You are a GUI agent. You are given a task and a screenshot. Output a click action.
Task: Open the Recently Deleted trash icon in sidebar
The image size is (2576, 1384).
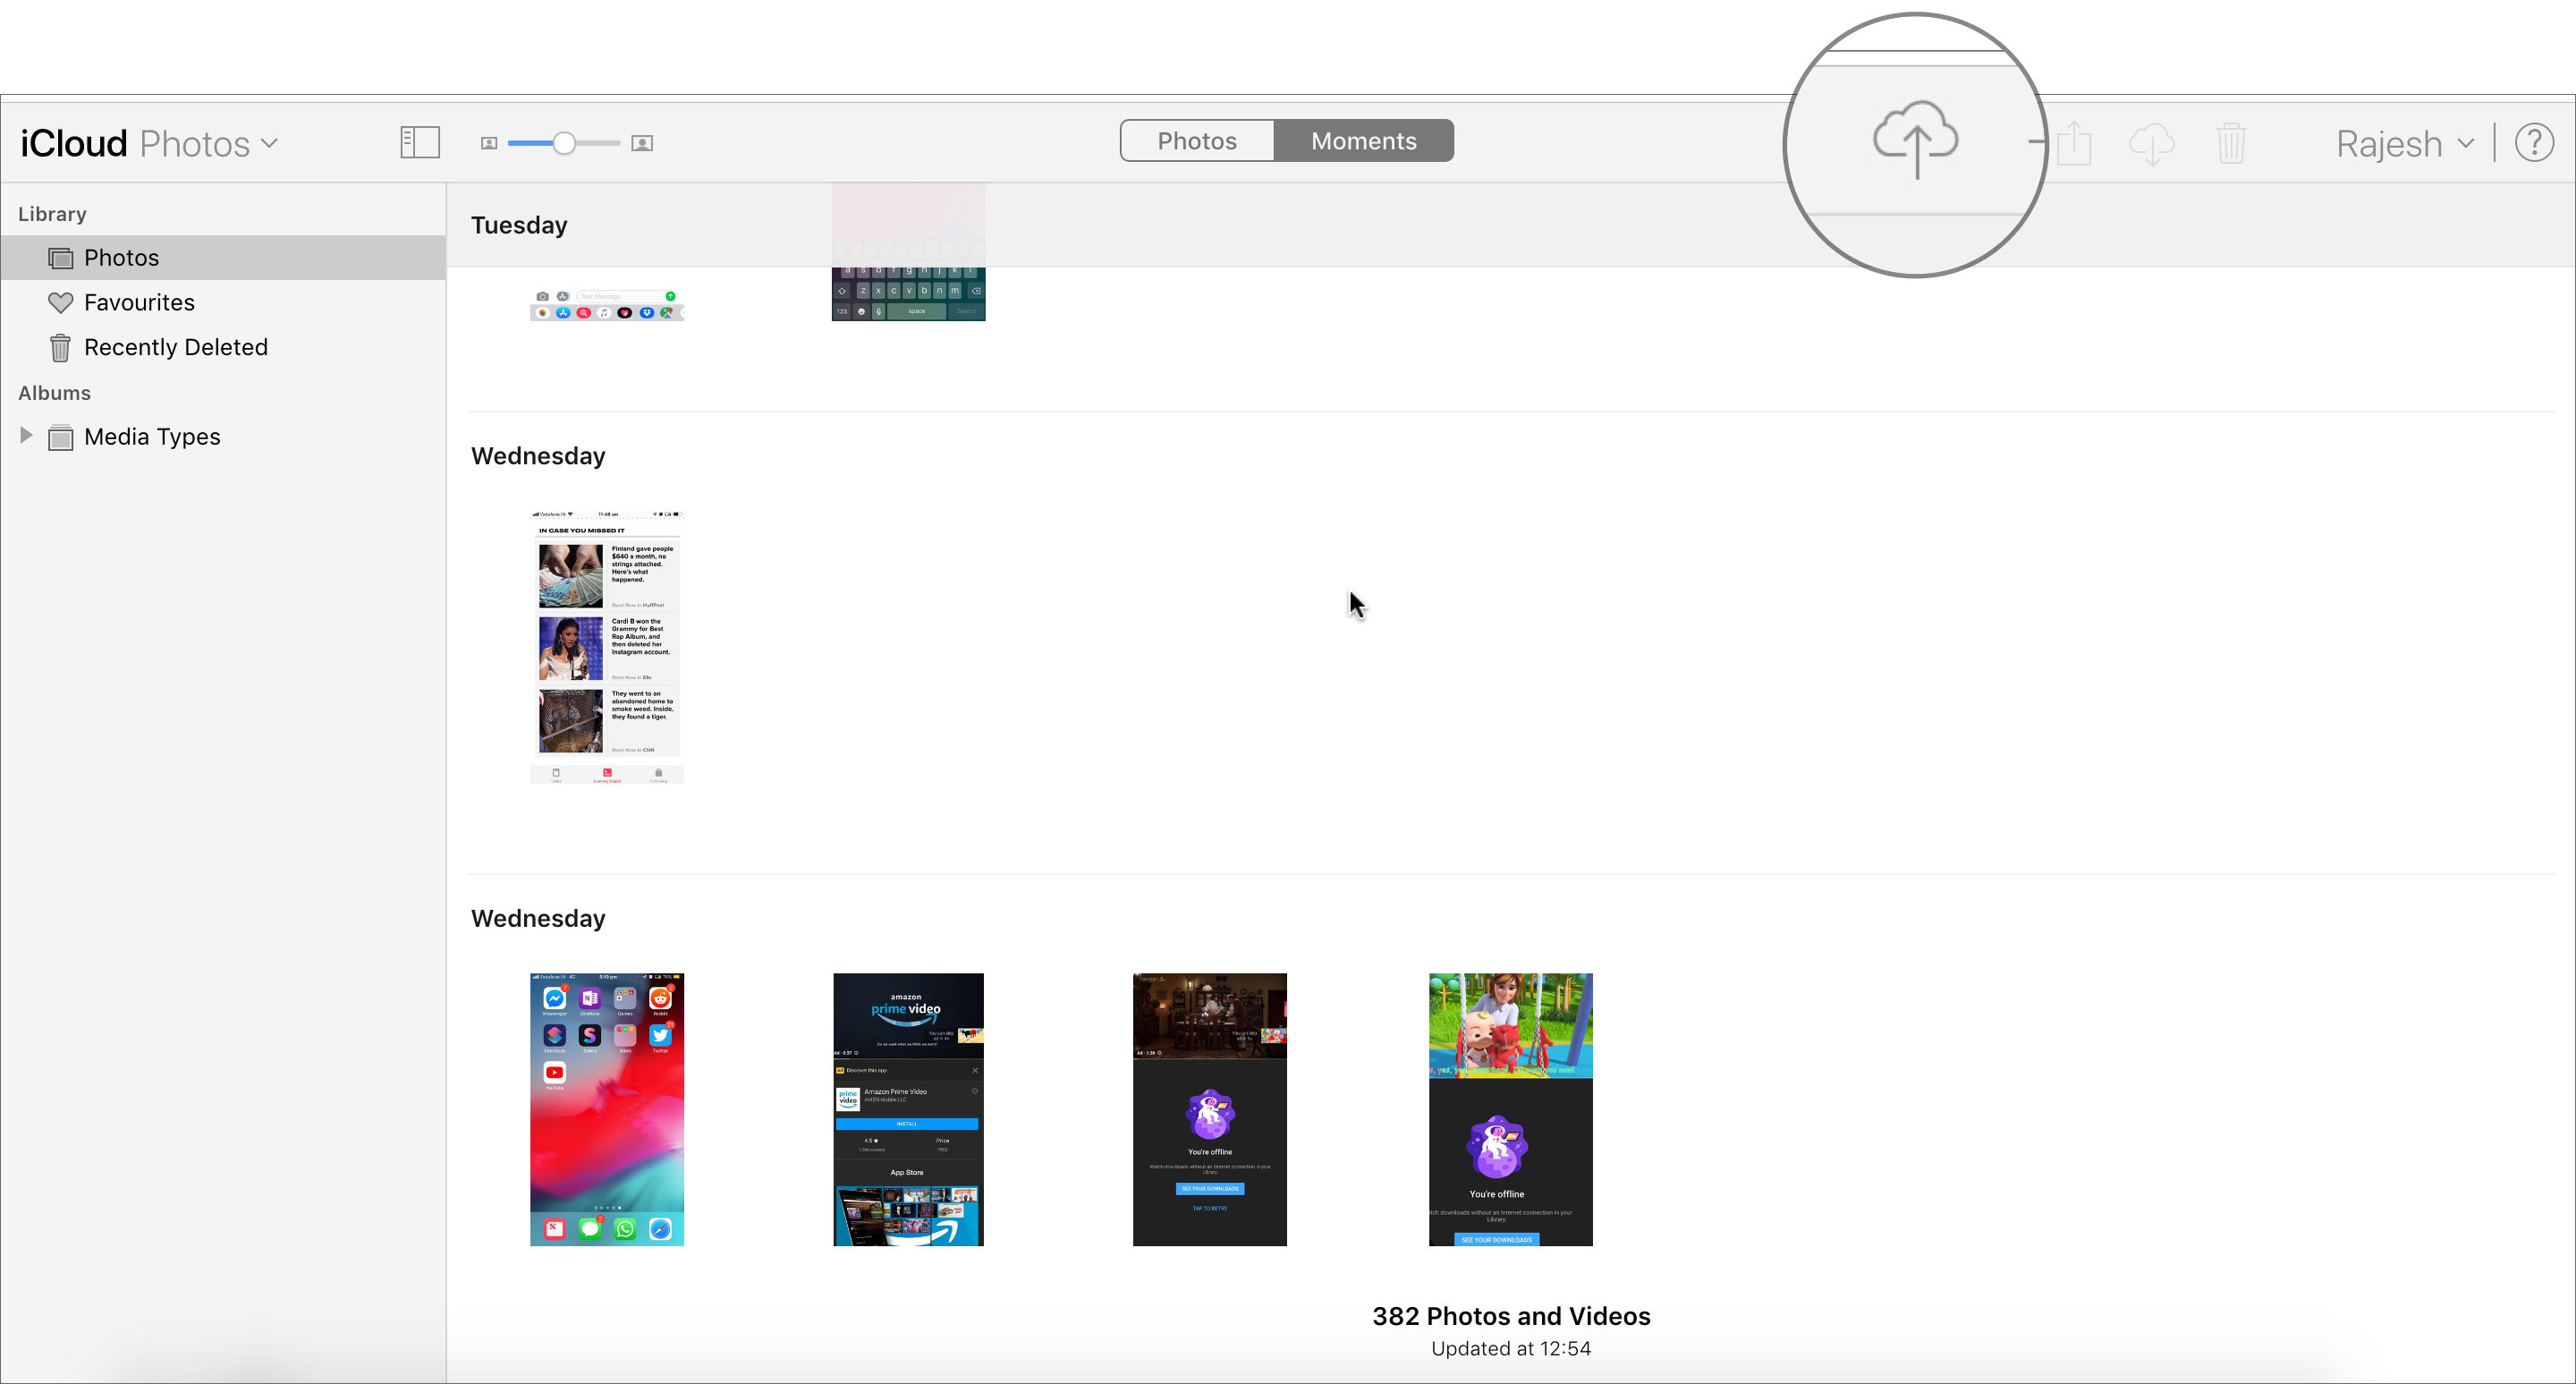pos(60,347)
